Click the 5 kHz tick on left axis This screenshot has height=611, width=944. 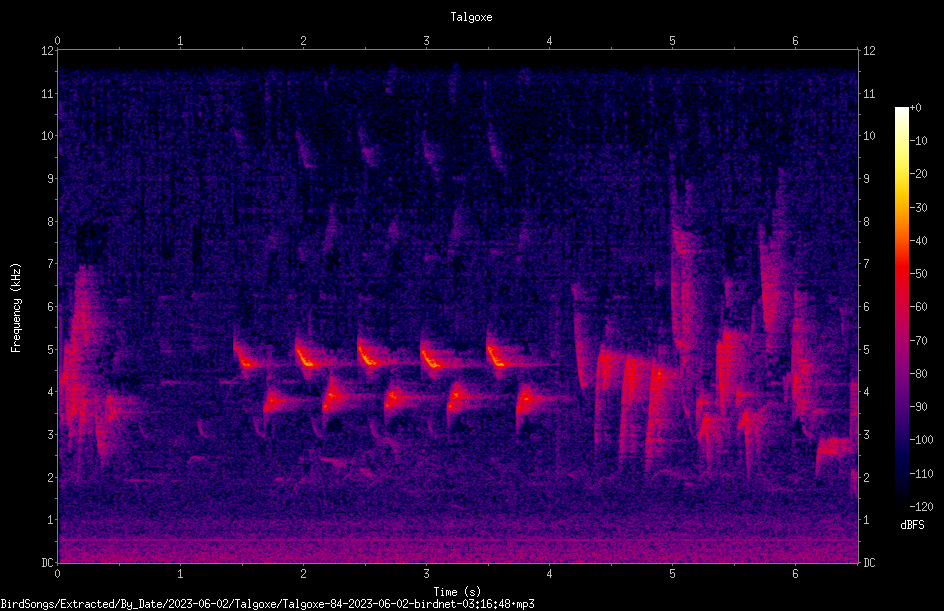coord(51,350)
